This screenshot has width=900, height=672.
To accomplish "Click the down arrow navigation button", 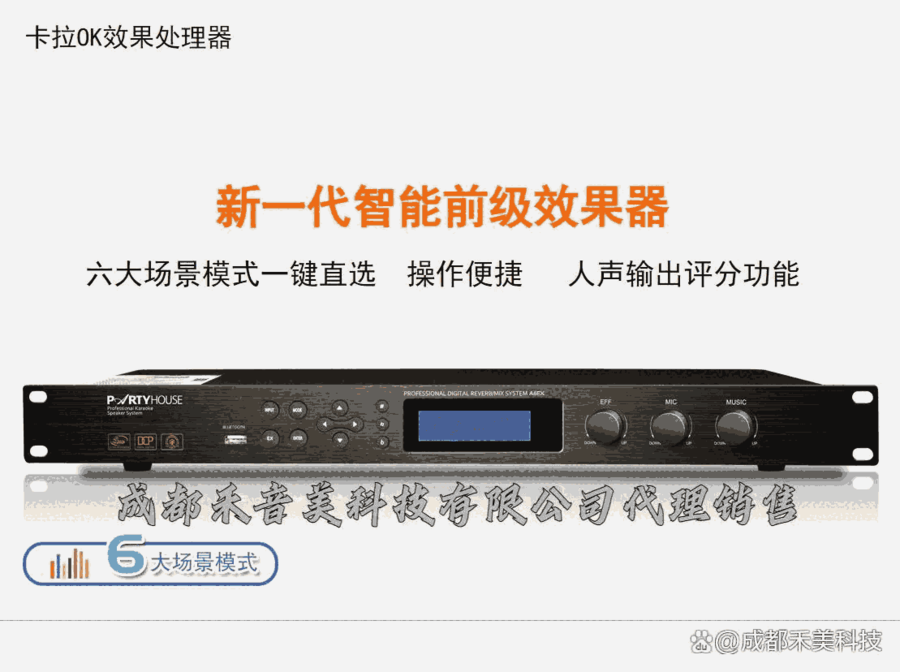I will pyautogui.click(x=340, y=440).
